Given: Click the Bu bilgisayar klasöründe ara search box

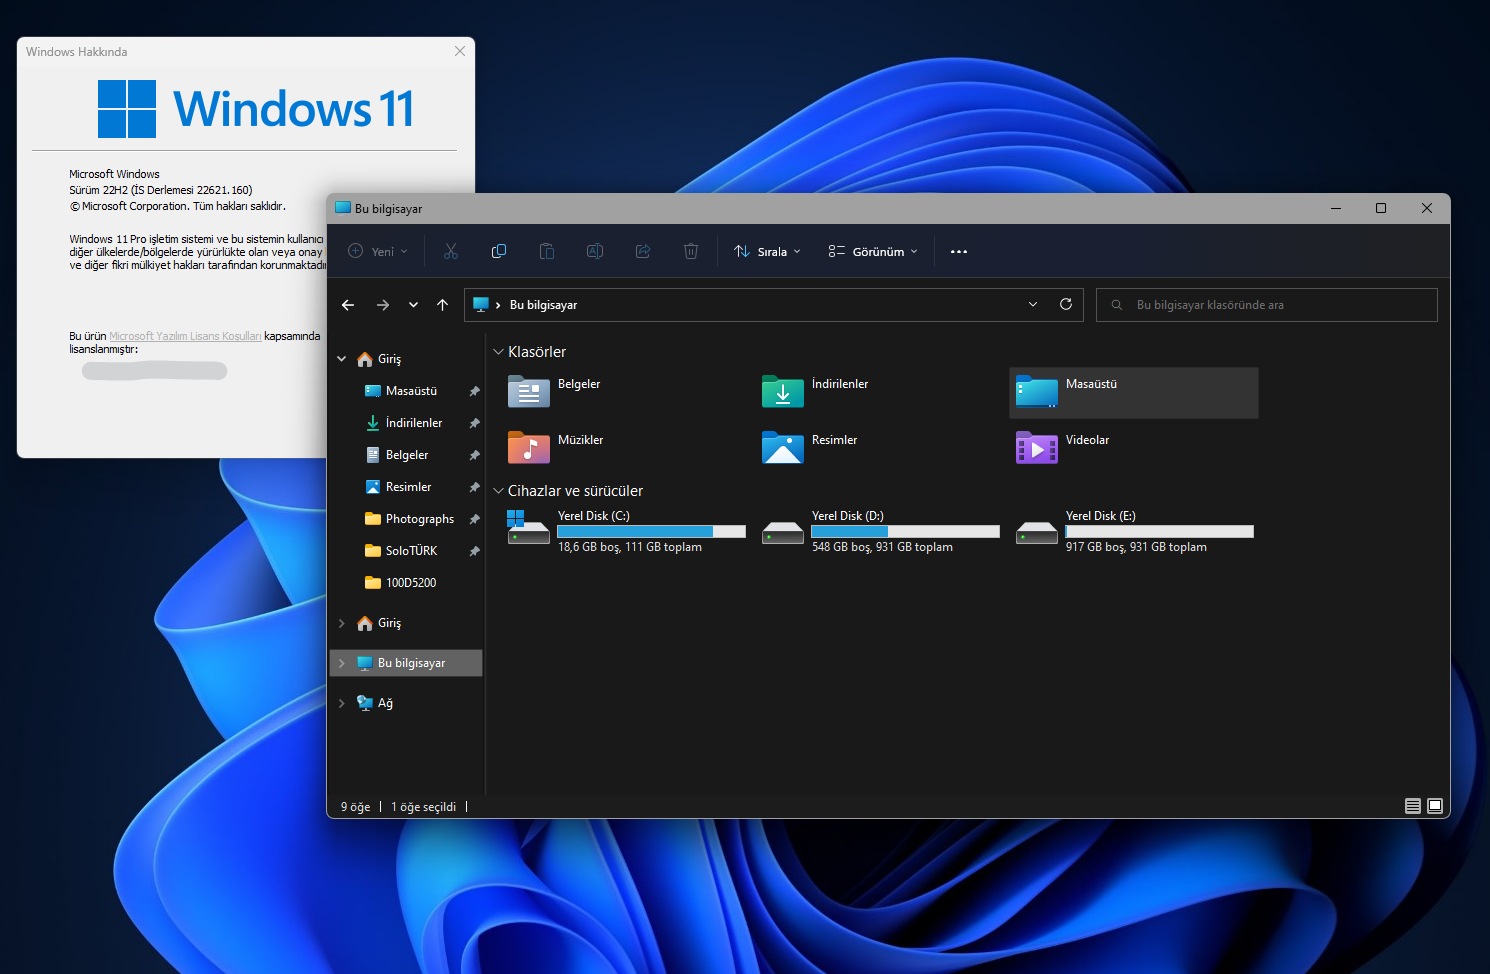Looking at the screenshot, I should [x=1267, y=305].
